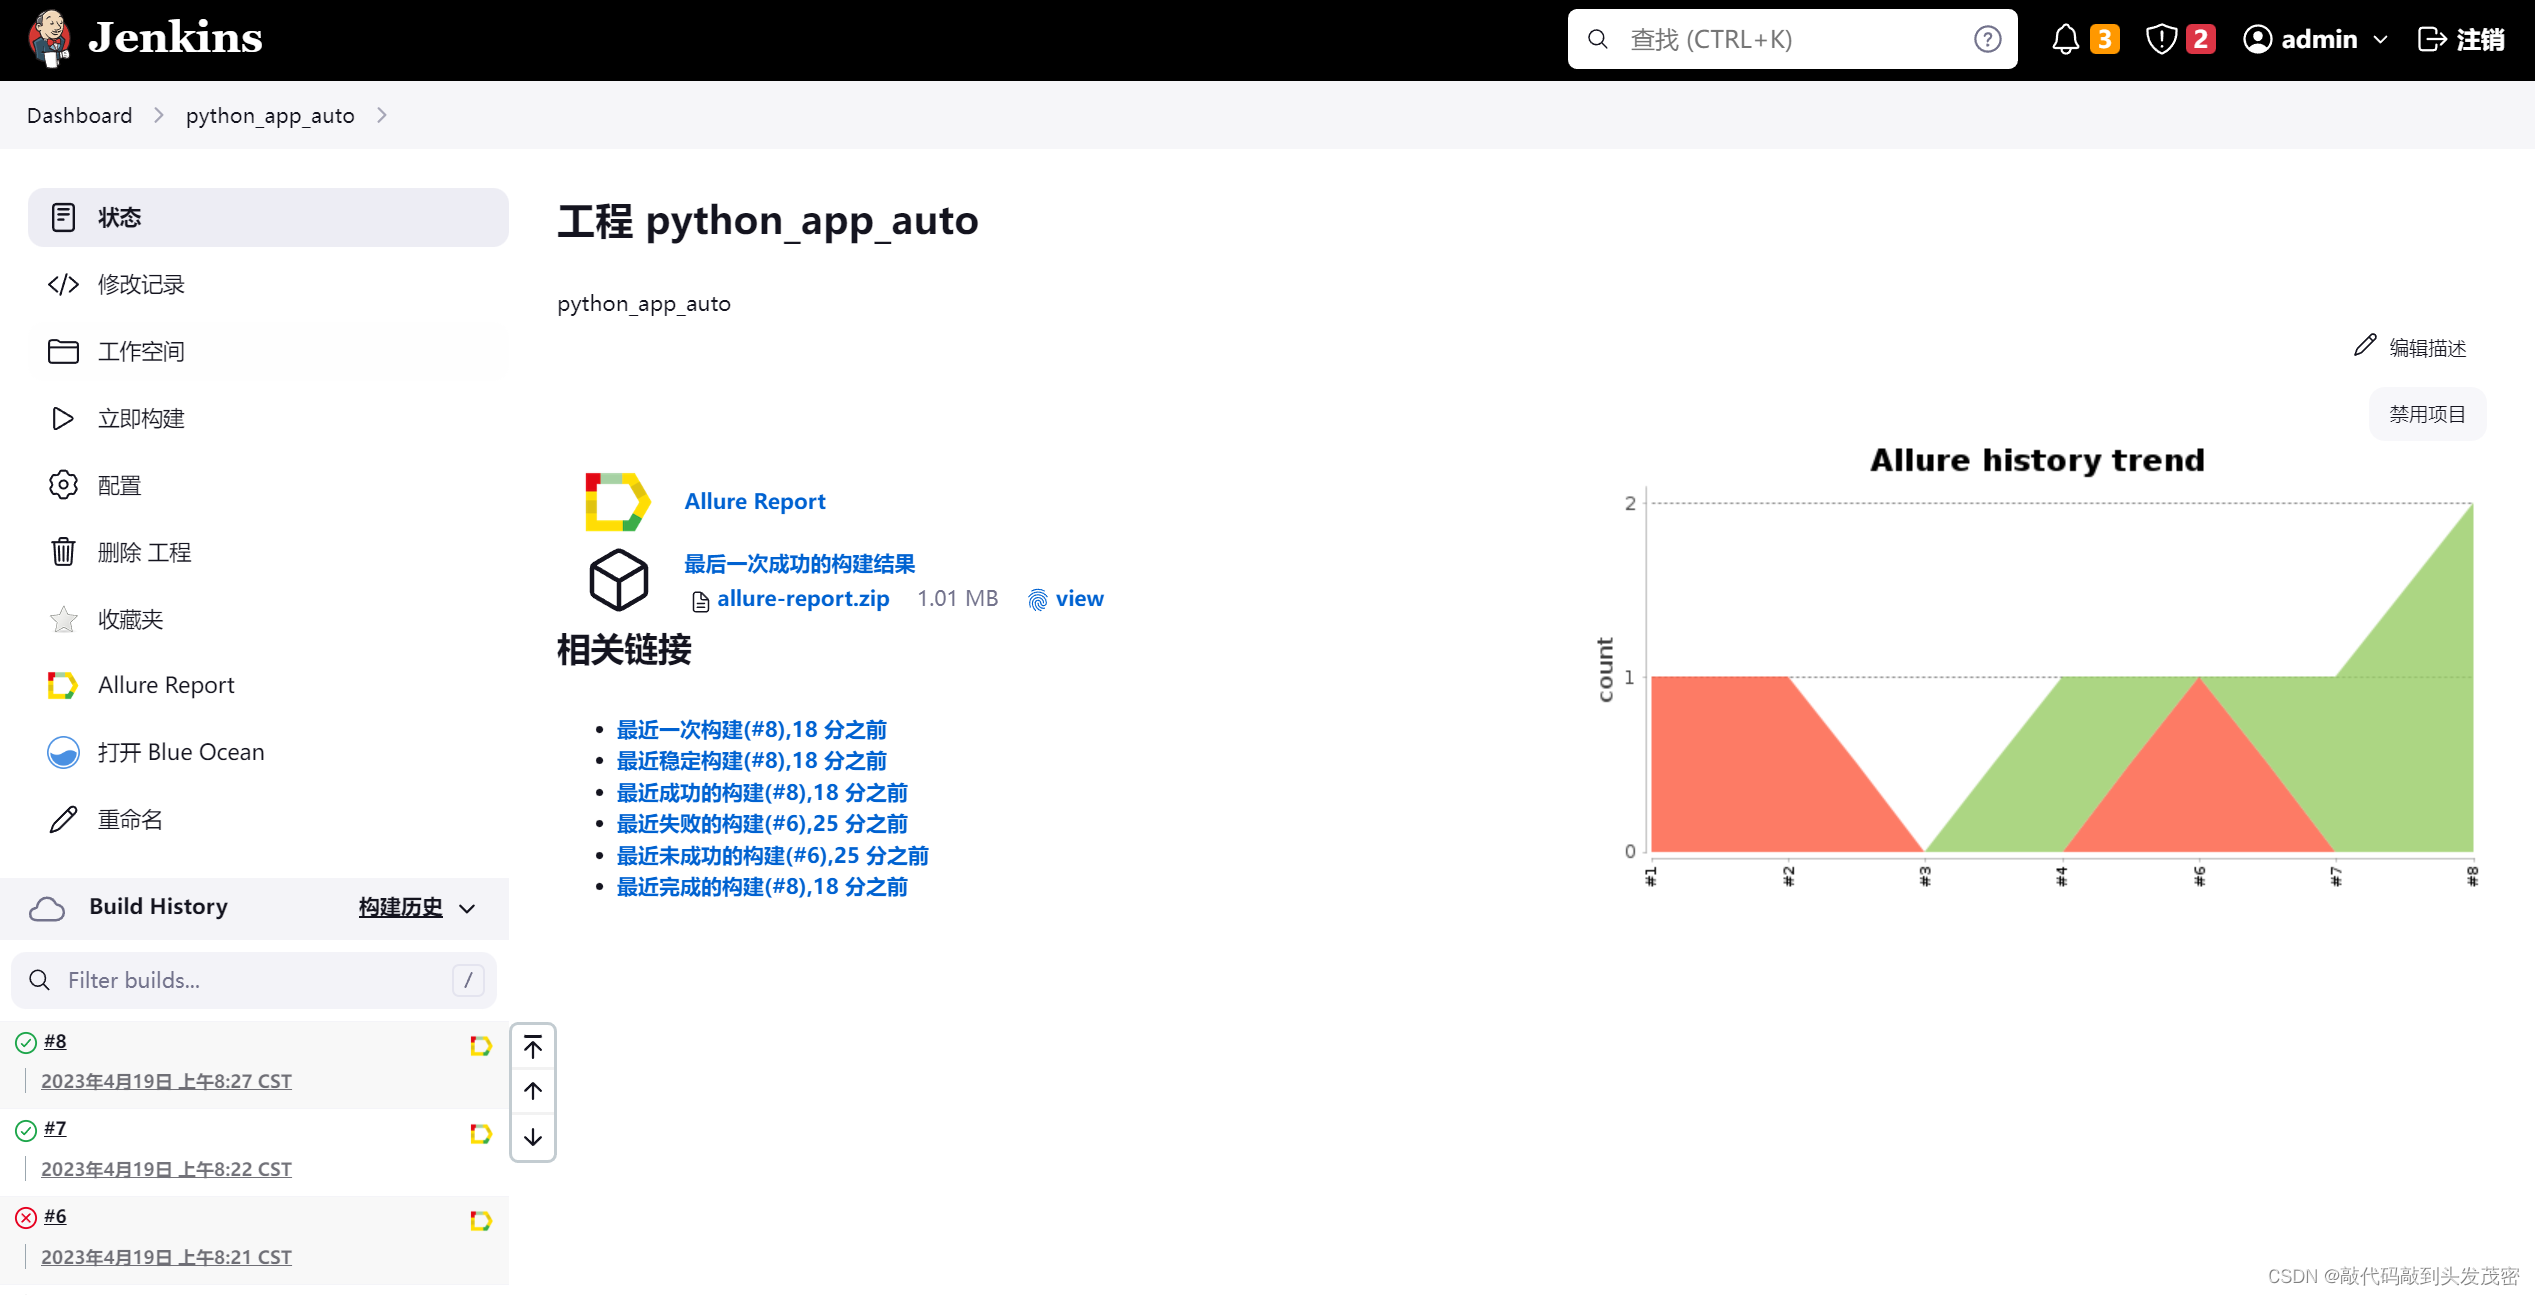Image resolution: width=2535 pixels, height=1295 pixels.
Task: Open 修改记录 in the sidebar
Action: pyautogui.click(x=268, y=284)
